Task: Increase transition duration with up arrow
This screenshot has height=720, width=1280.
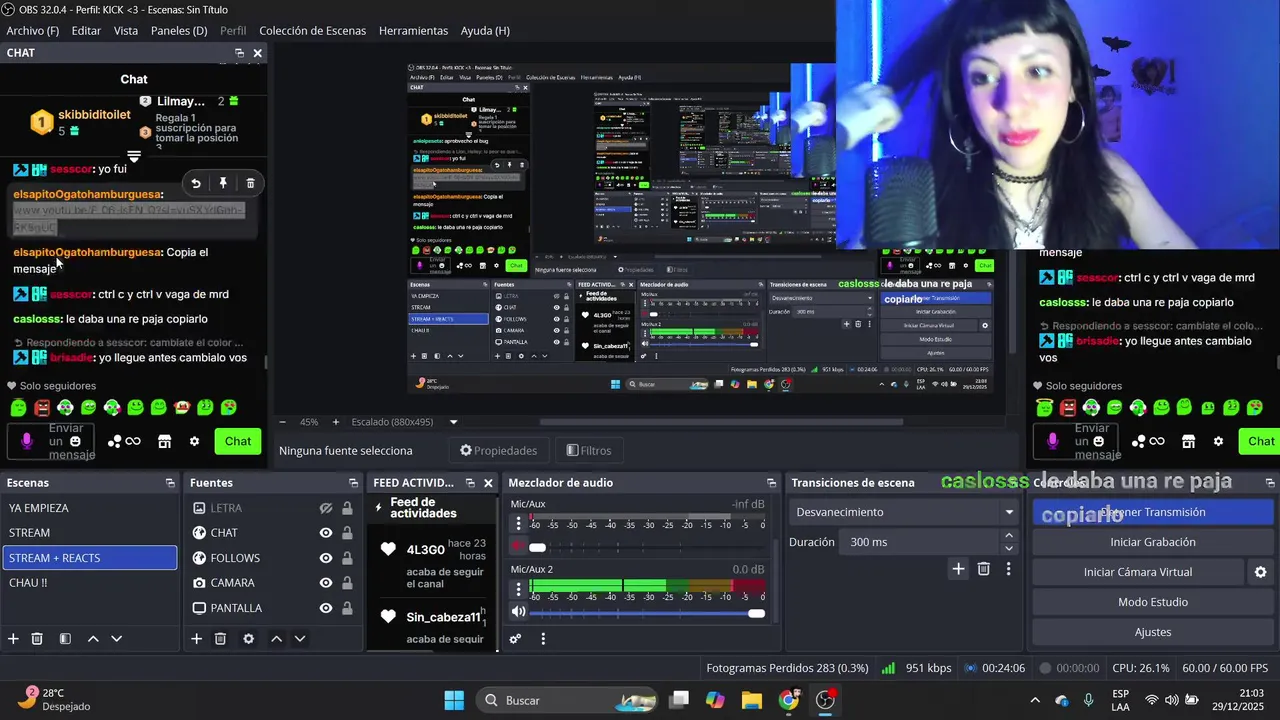Action: pyautogui.click(x=1008, y=536)
